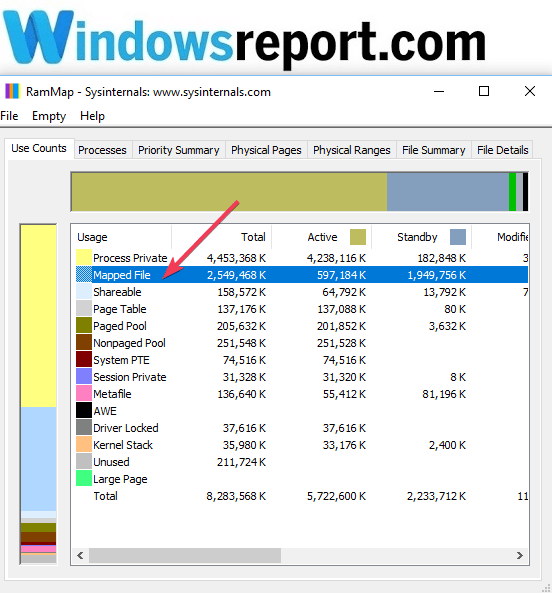Open the Help menu

tap(92, 116)
